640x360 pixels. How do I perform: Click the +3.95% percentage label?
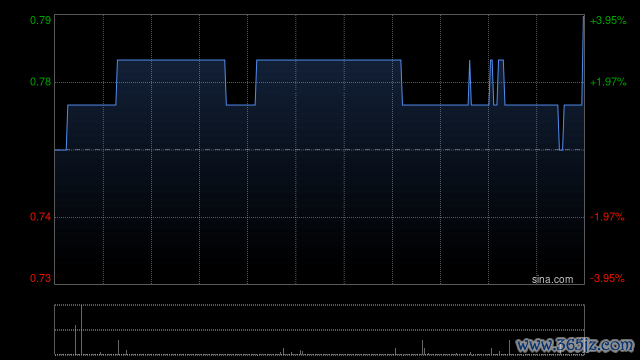pos(608,20)
